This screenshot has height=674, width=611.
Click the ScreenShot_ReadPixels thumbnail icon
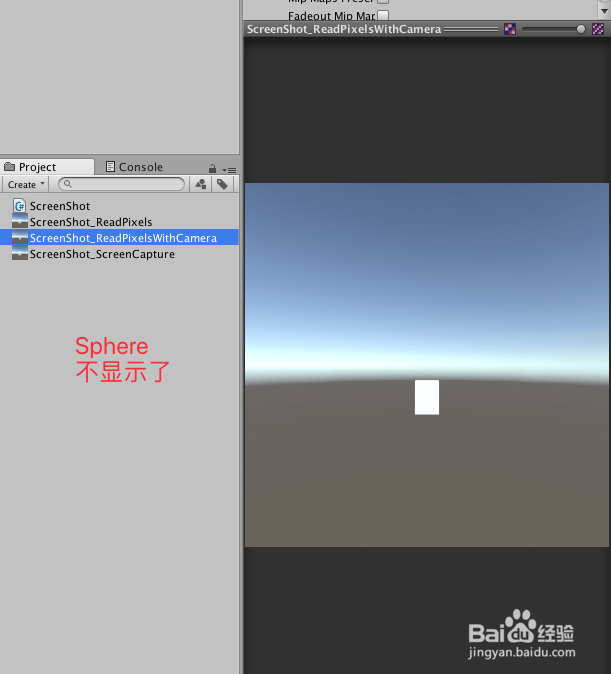20,221
